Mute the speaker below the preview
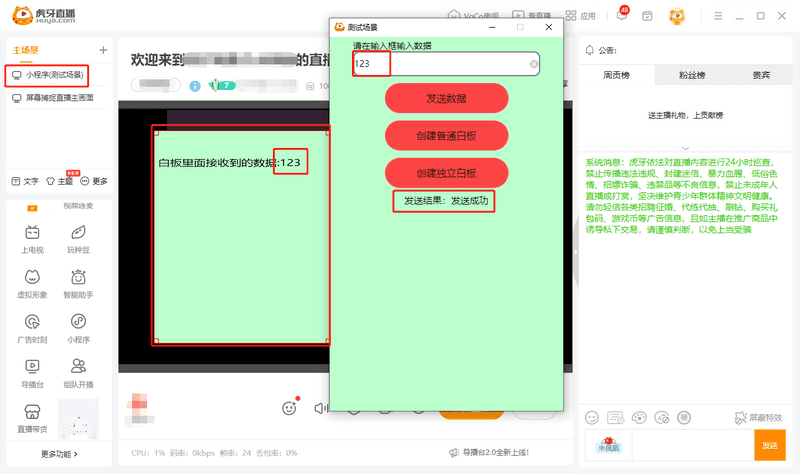 pos(320,408)
